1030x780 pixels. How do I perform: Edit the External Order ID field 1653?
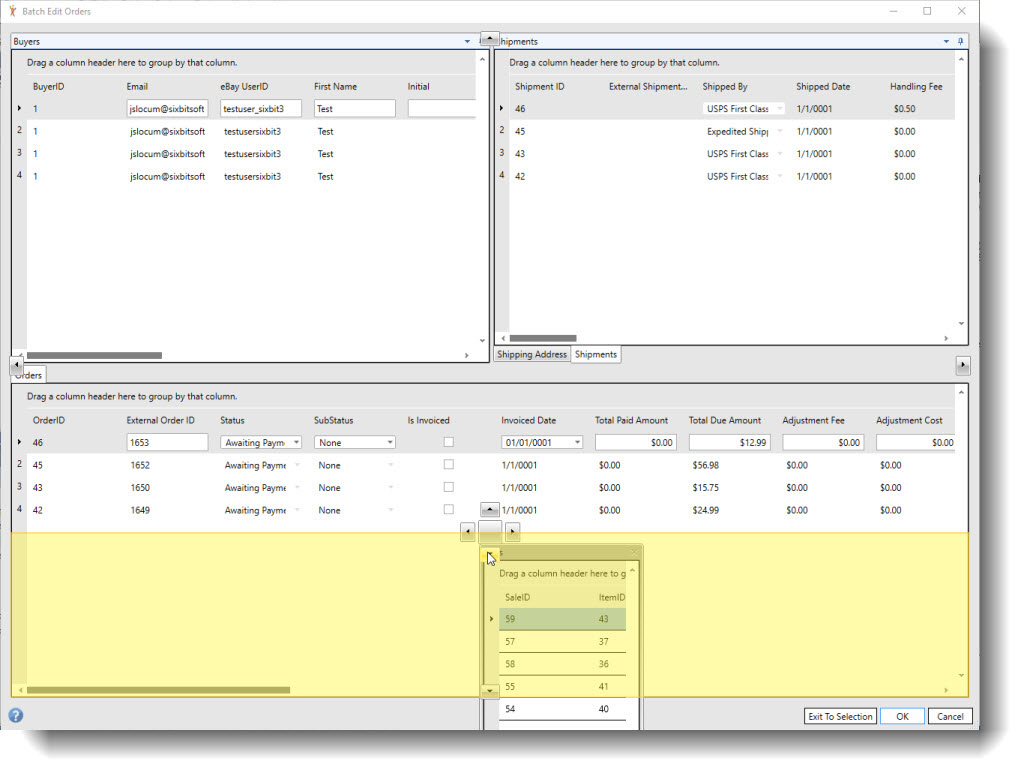168,442
